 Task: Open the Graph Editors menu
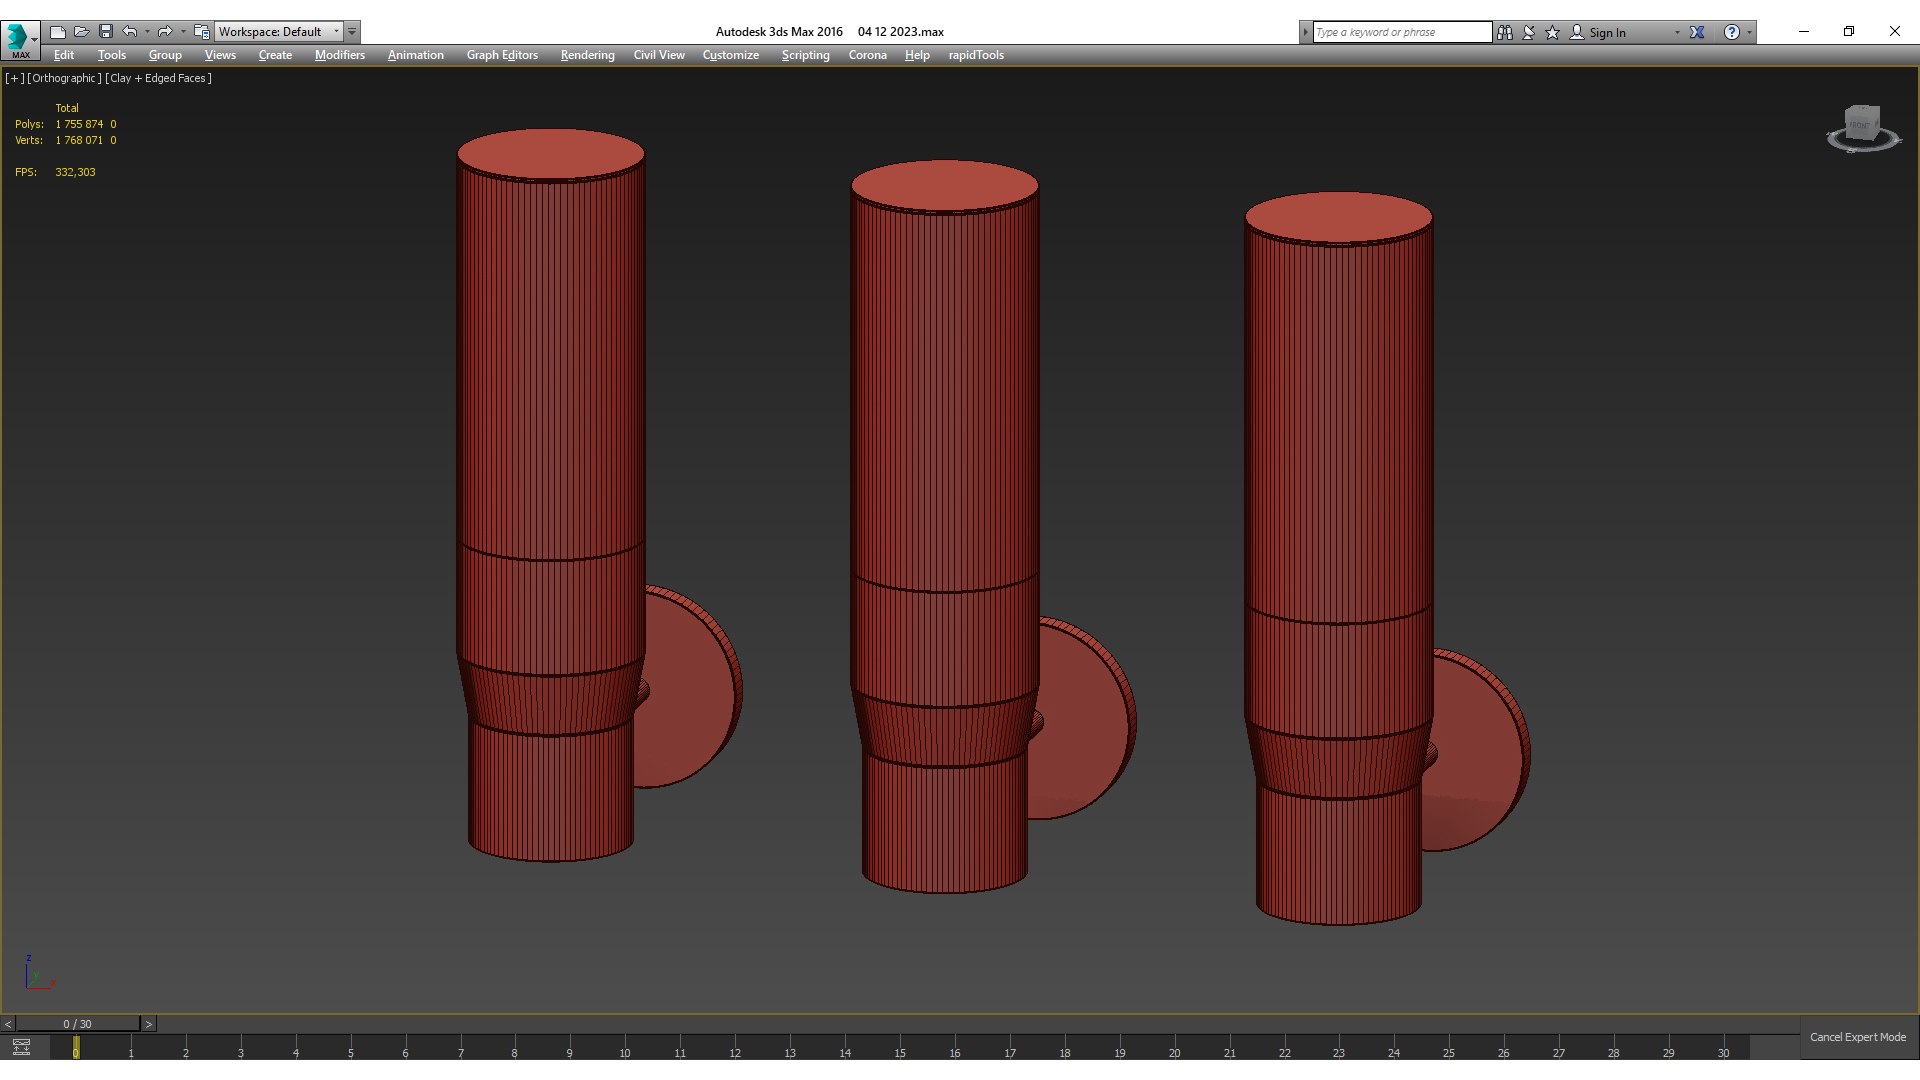tap(502, 55)
